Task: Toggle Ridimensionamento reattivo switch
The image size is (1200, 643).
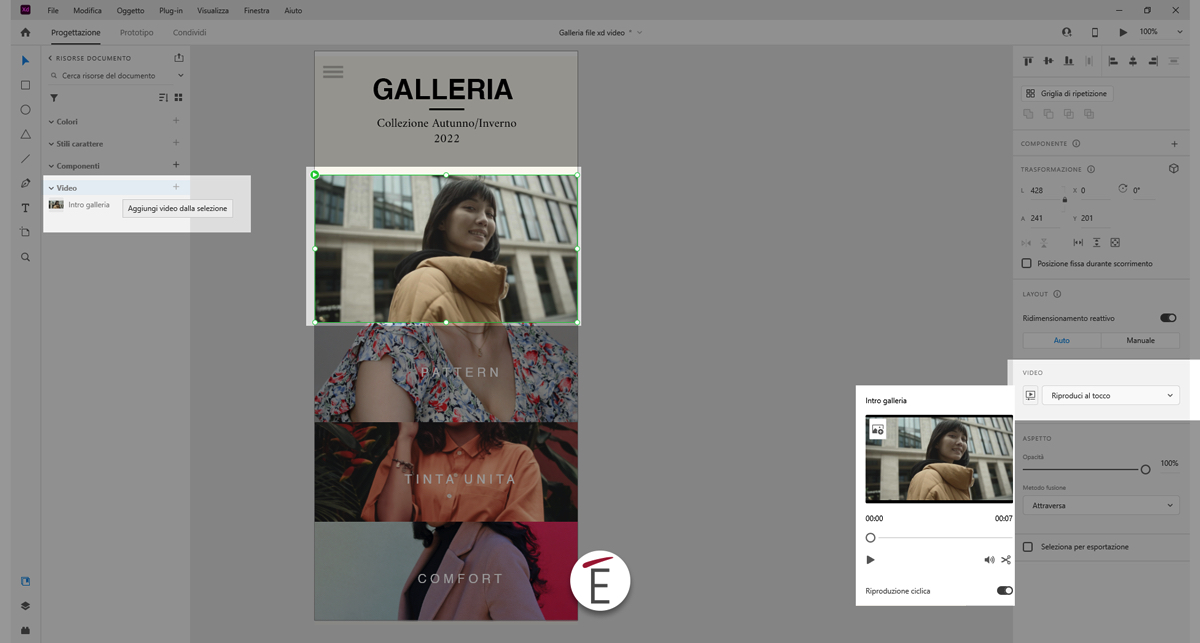Action: (1167, 318)
